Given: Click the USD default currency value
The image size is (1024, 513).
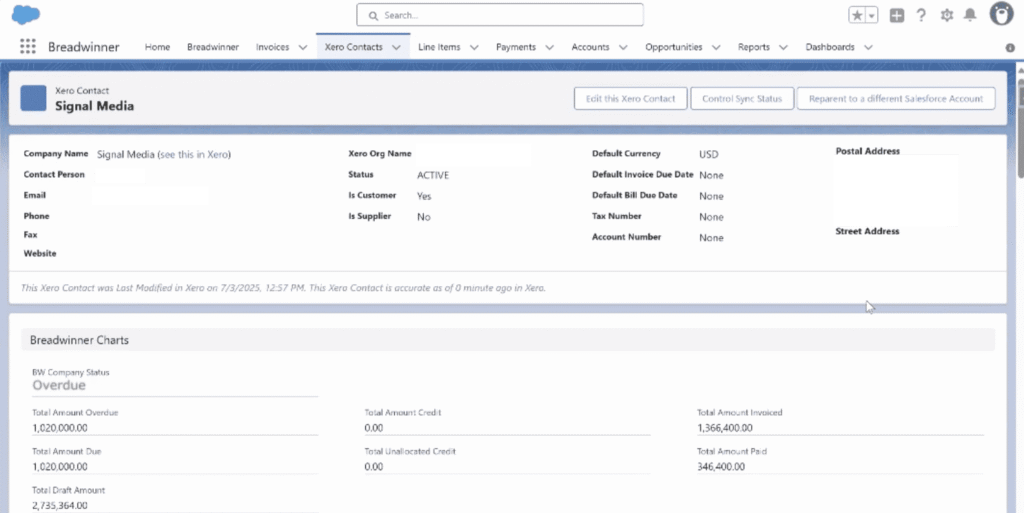Looking at the screenshot, I should [709, 155].
